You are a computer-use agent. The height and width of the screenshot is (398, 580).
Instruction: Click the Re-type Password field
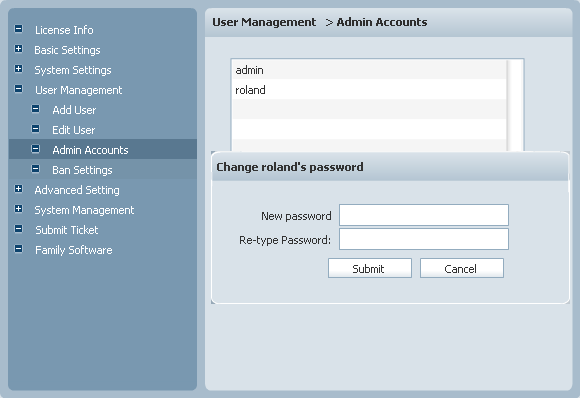424,239
